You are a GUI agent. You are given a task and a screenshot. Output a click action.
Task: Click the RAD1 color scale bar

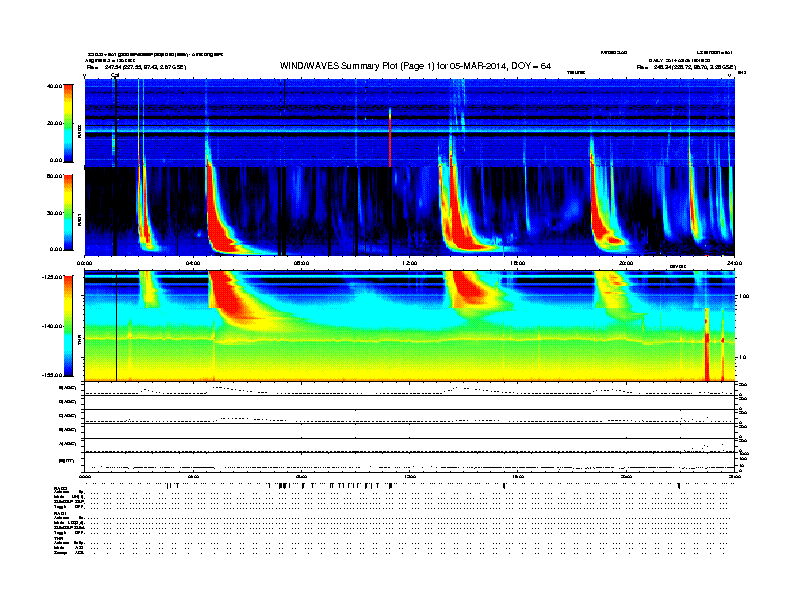(x=68, y=213)
